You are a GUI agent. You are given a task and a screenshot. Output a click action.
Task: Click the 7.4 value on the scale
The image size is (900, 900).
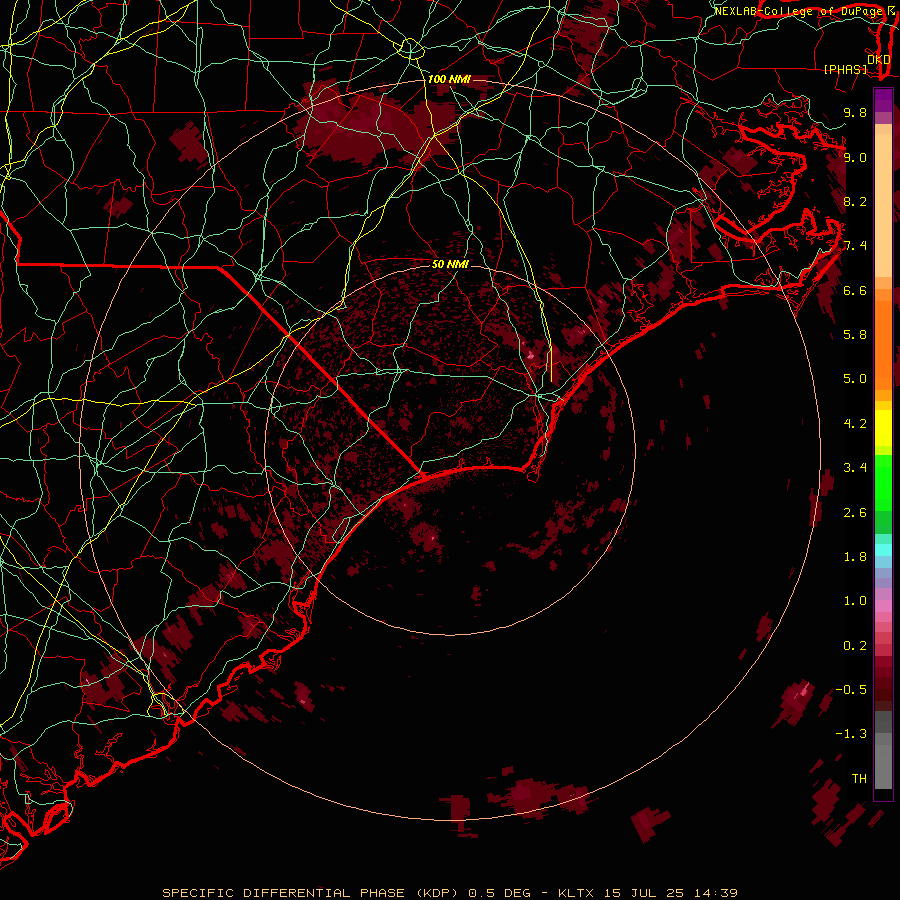[x=855, y=246]
